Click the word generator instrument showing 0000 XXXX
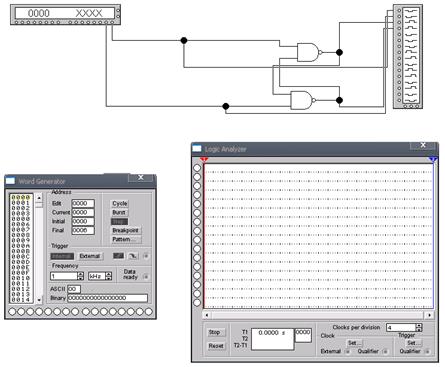445x367 pixels. pyautogui.click(x=65, y=15)
